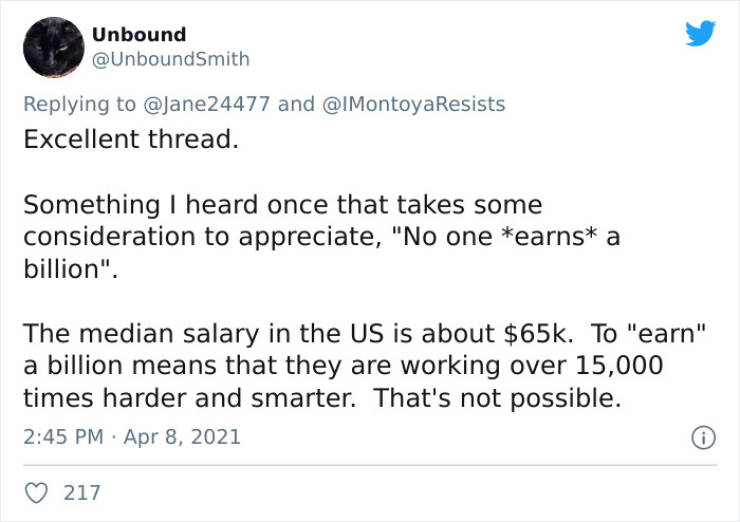Select the Apr 8, 2021 date
The image size is (740, 522).
(x=182, y=437)
